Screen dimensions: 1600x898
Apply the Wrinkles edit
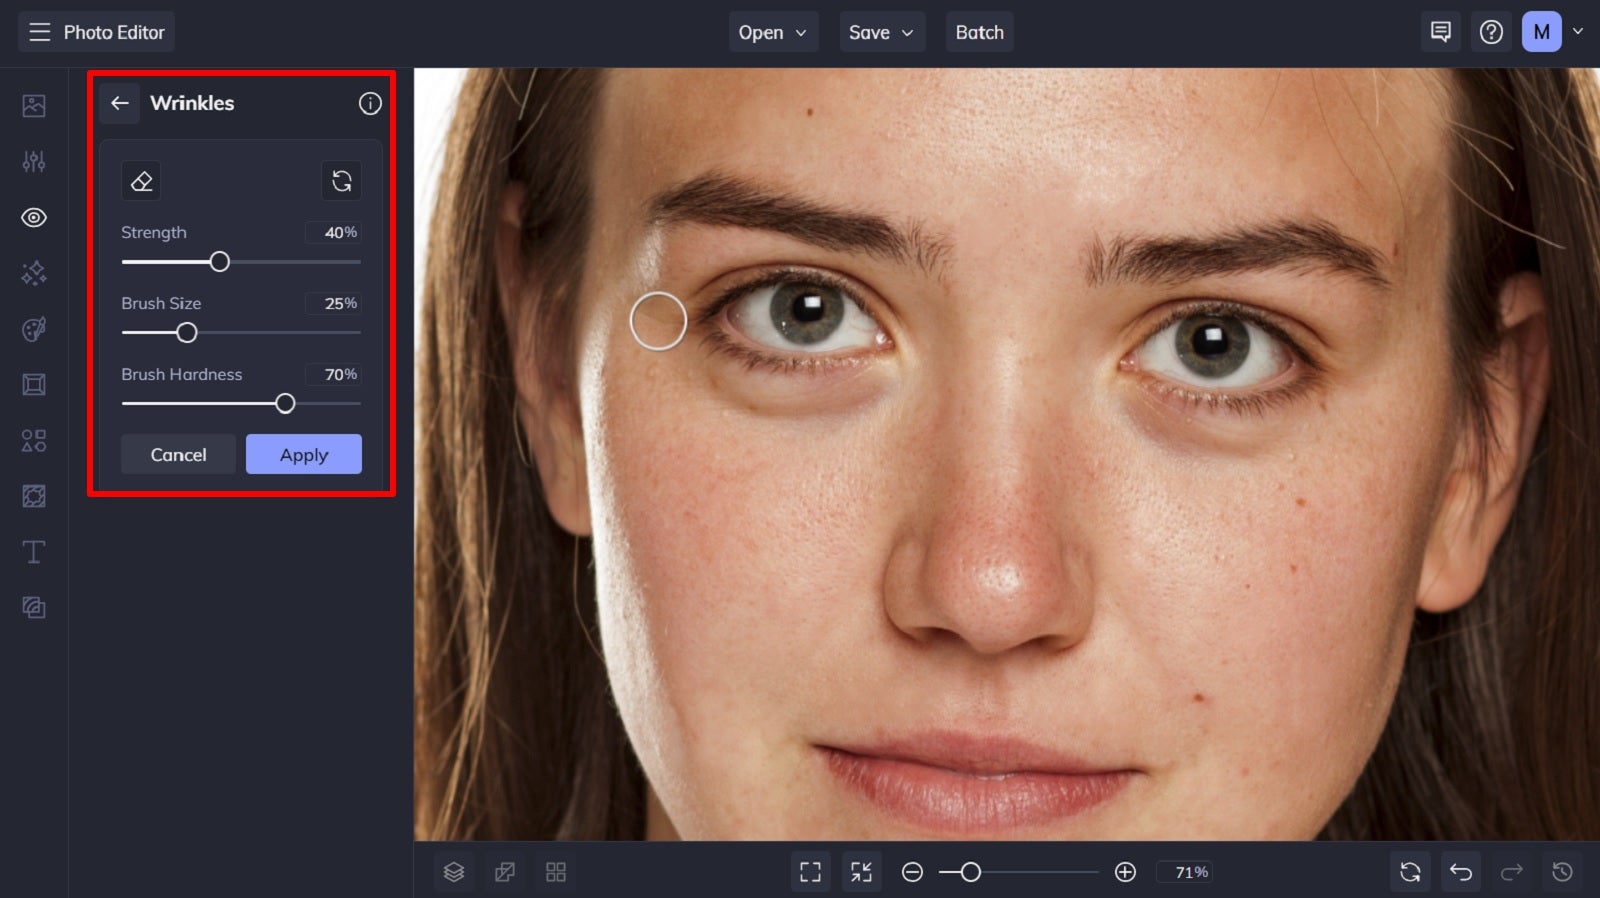[304, 454]
